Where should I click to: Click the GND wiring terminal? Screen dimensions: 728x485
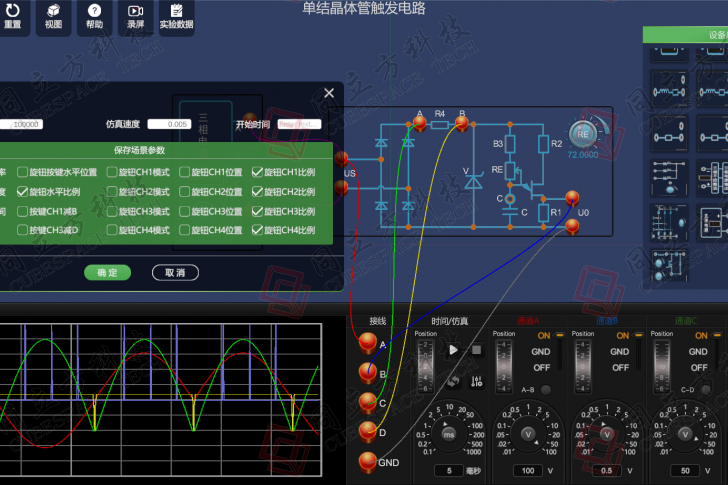368,461
